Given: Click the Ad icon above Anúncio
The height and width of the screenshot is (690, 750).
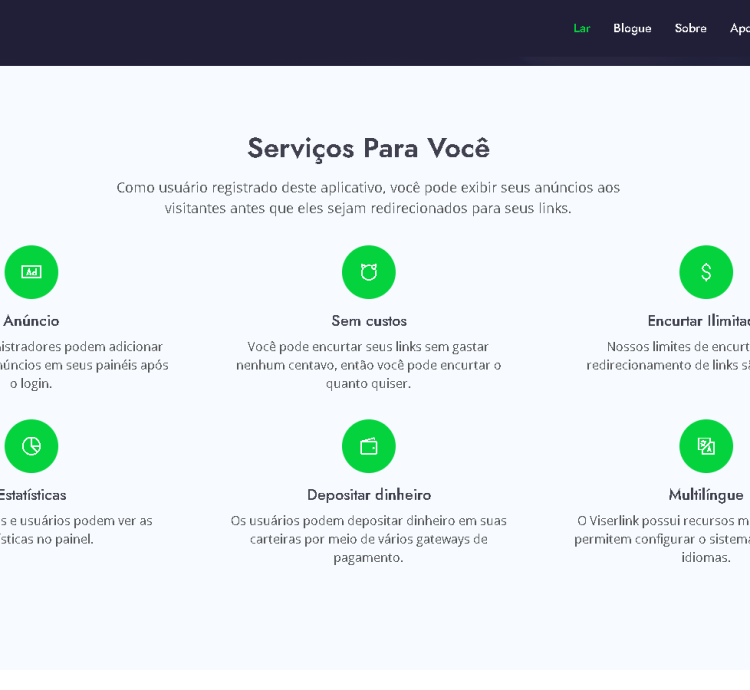Looking at the screenshot, I should (31, 272).
